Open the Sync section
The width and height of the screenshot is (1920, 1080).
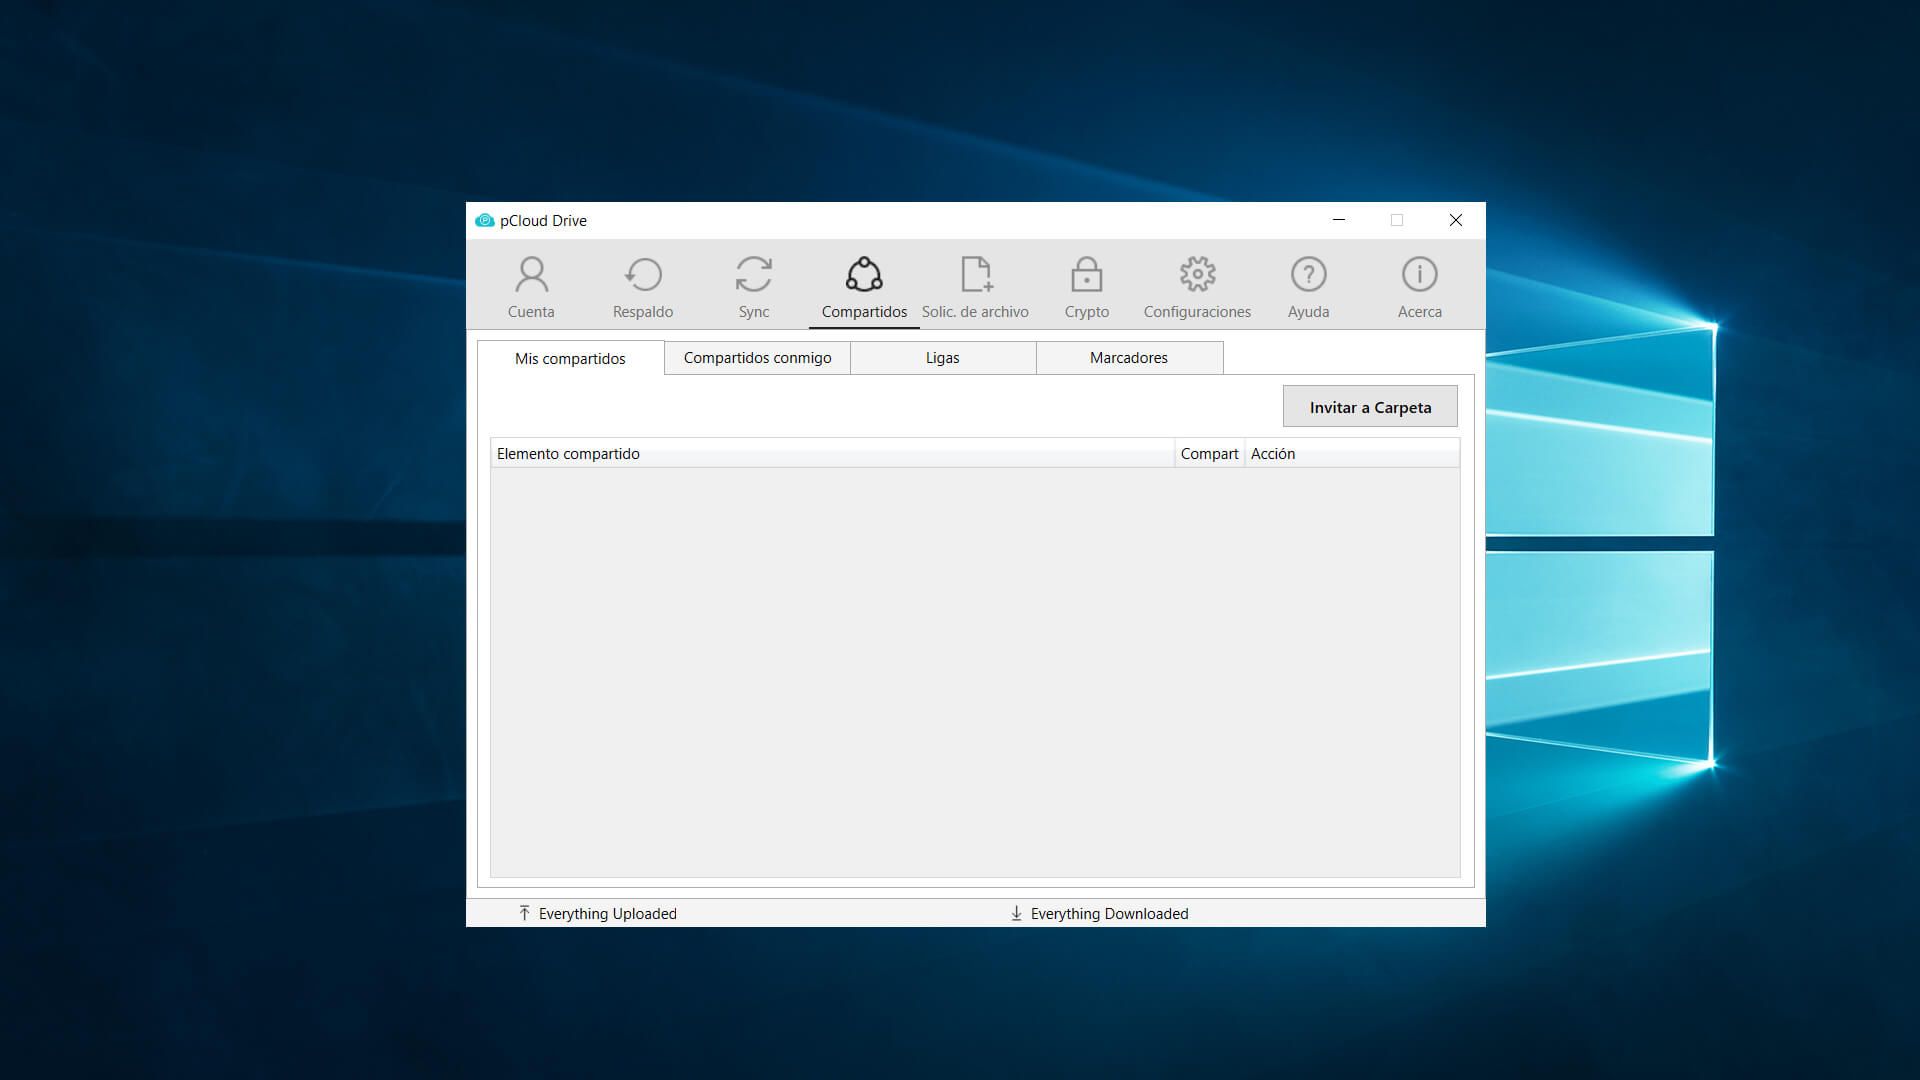754,287
